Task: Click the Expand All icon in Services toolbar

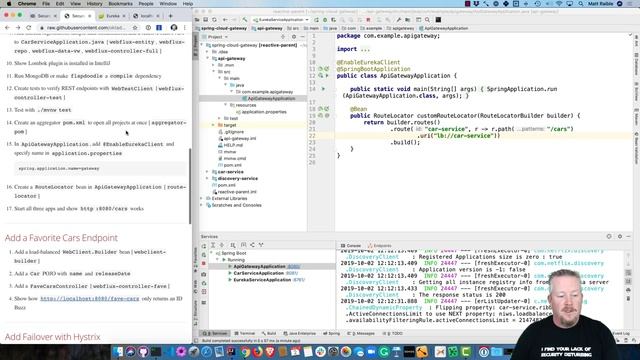Action: (x=213, y=245)
